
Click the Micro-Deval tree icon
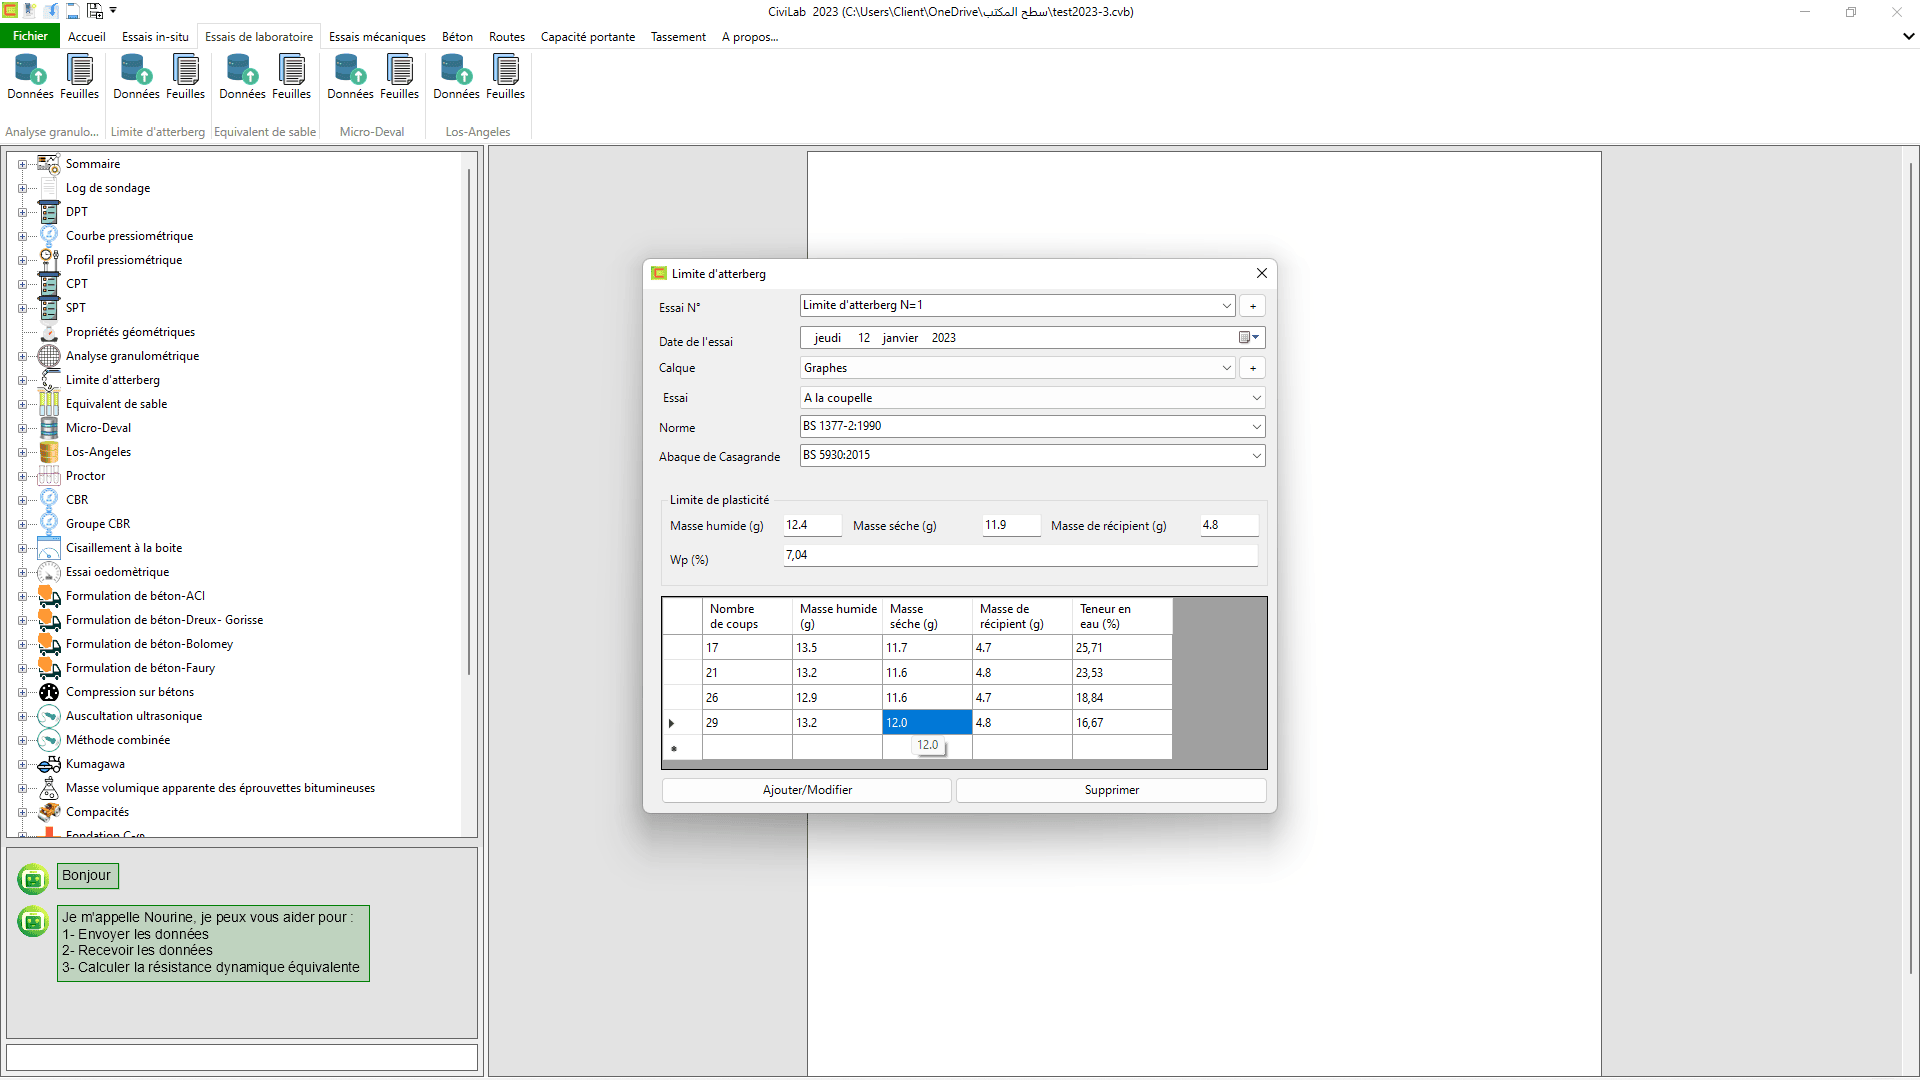point(49,428)
